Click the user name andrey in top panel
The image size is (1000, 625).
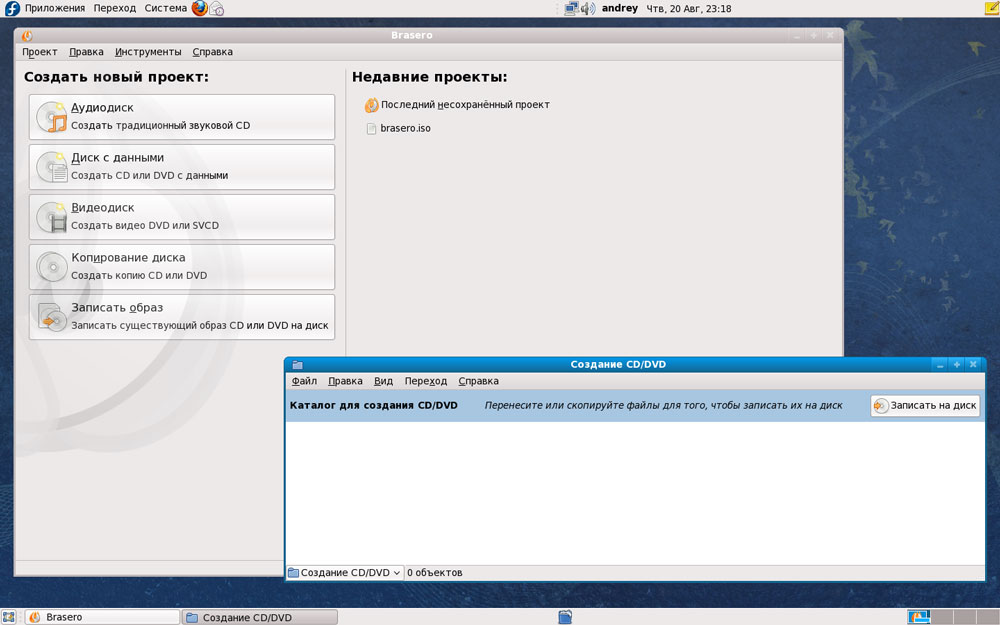point(619,8)
